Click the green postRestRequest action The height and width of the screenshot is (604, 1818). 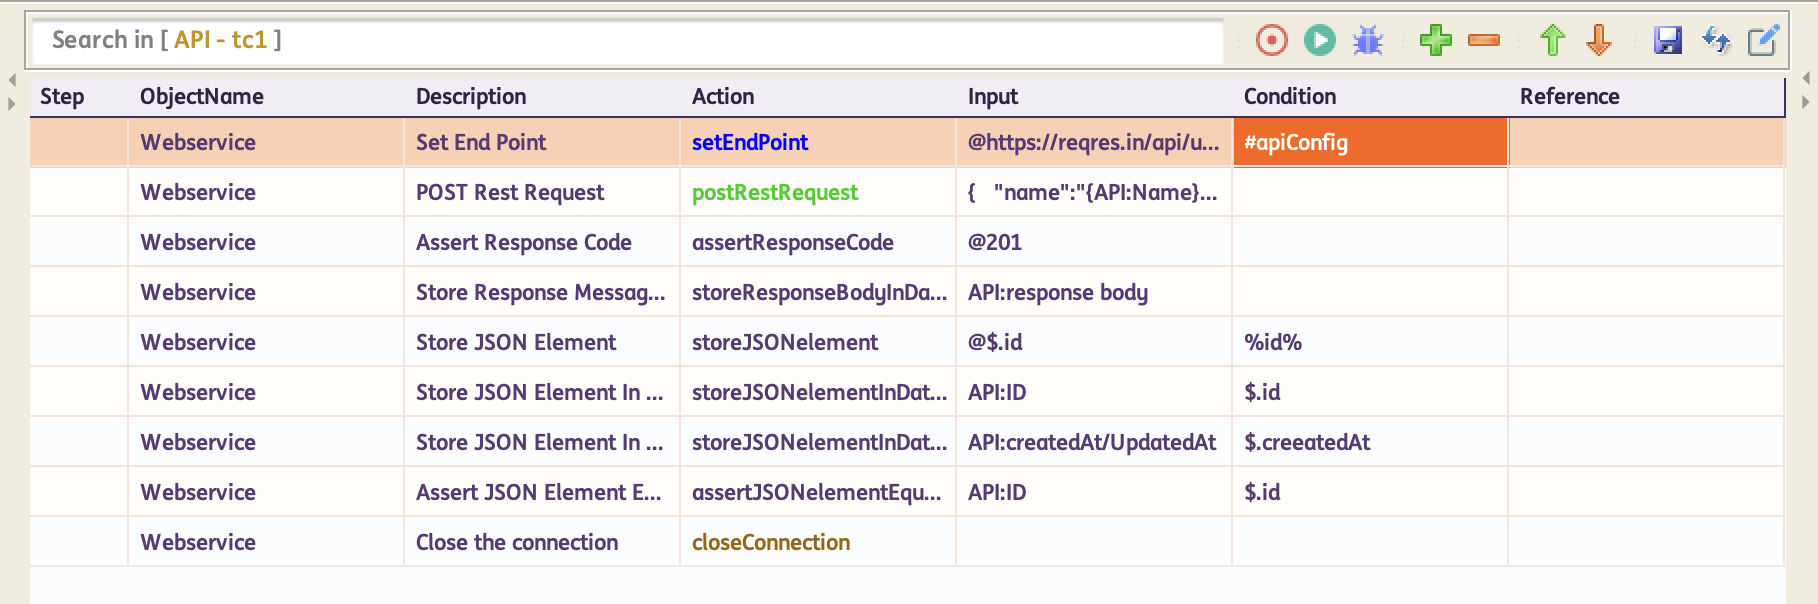(x=775, y=192)
